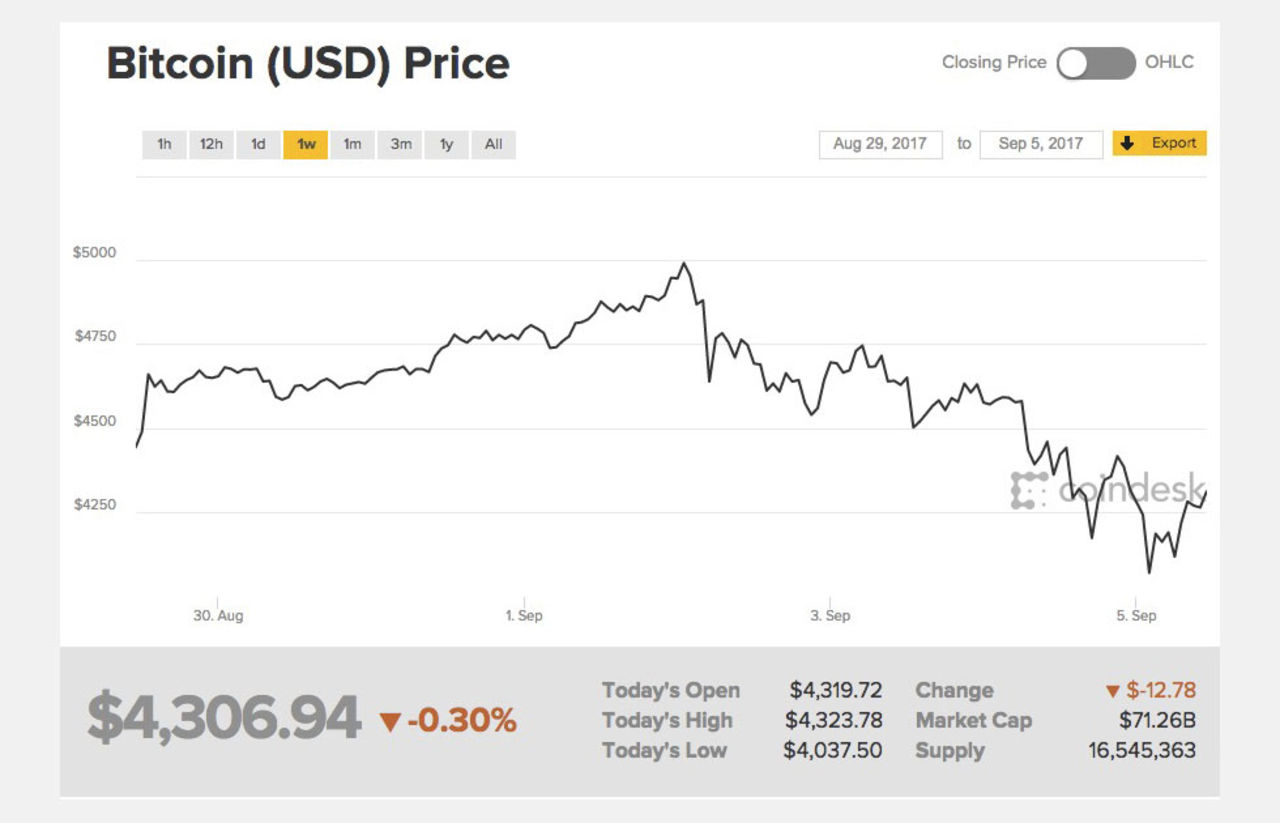The image size is (1280, 823).
Task: Click the Sep 5, 2017 end date field
Action: pyautogui.click(x=1041, y=144)
